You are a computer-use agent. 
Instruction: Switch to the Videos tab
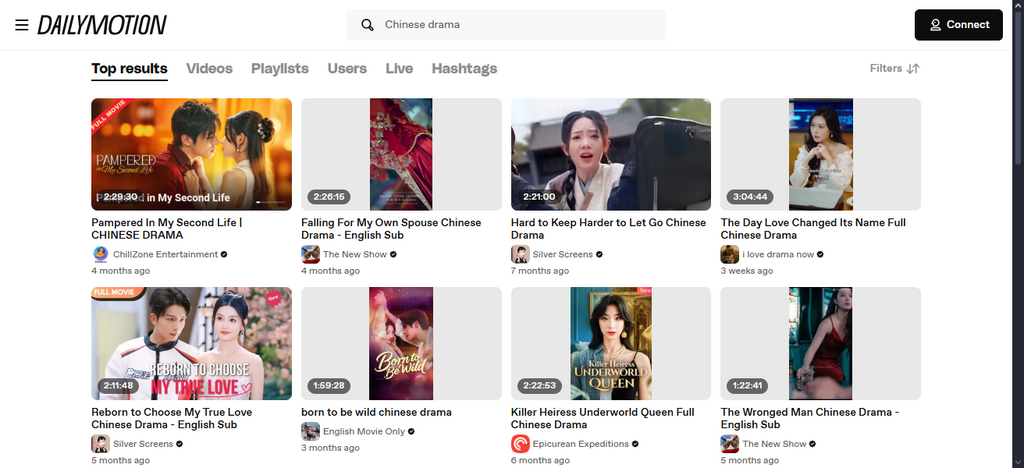209,68
